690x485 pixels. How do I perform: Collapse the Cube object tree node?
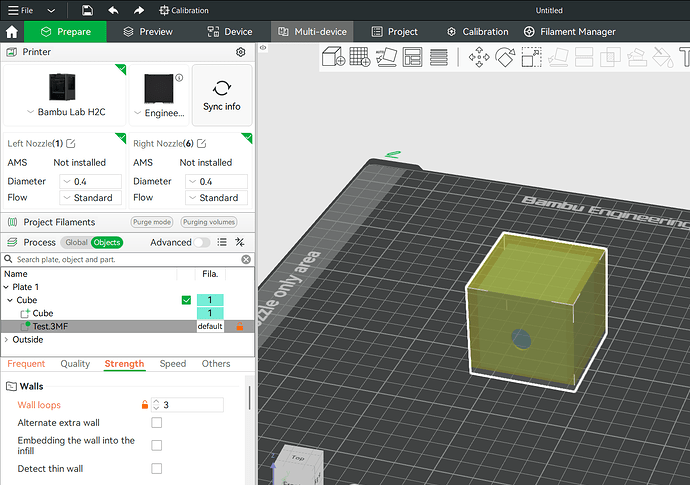[x=10, y=300]
